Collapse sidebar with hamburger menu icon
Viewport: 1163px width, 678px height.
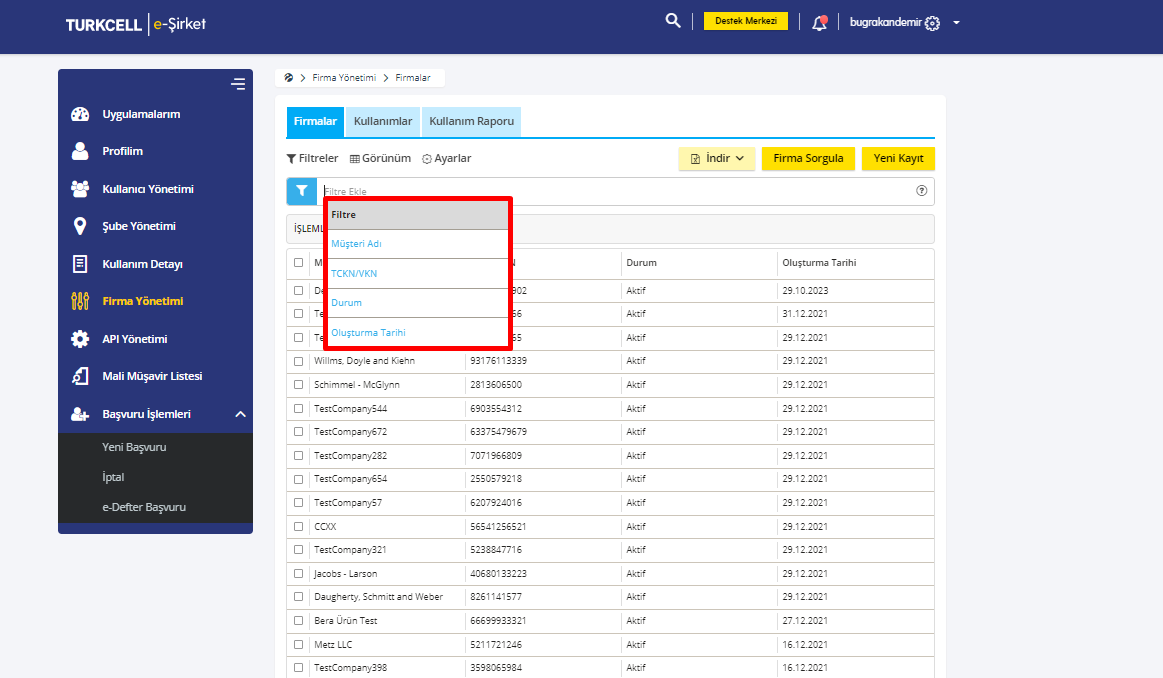click(x=238, y=84)
